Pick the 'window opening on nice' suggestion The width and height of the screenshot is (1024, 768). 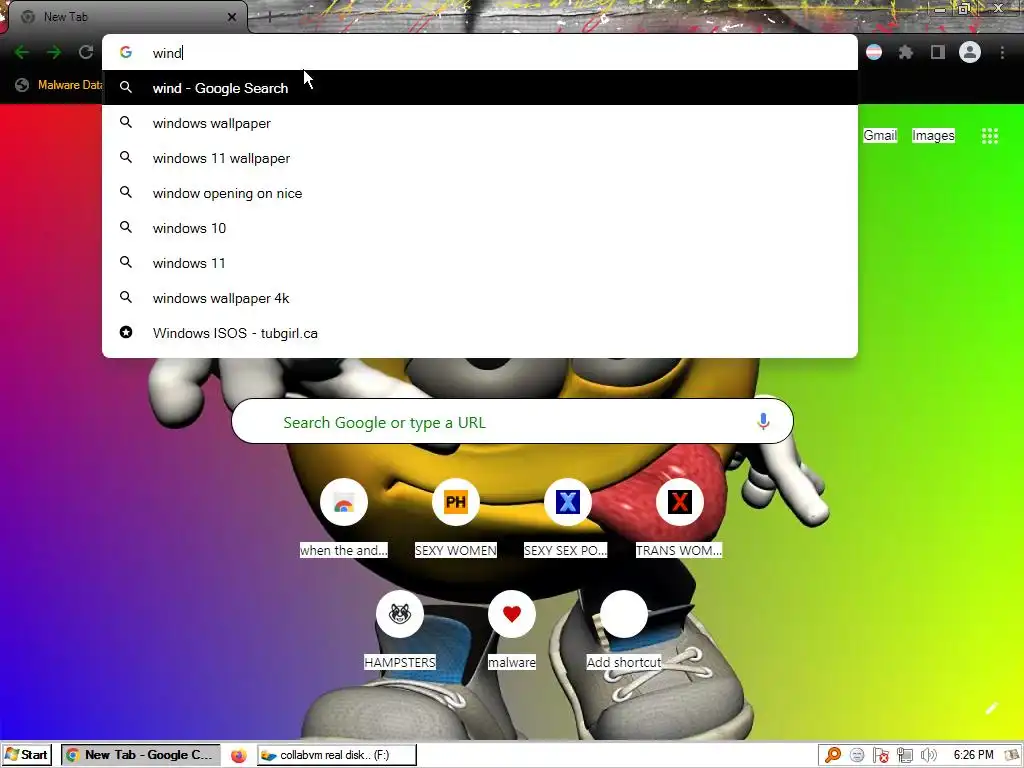tap(479, 193)
